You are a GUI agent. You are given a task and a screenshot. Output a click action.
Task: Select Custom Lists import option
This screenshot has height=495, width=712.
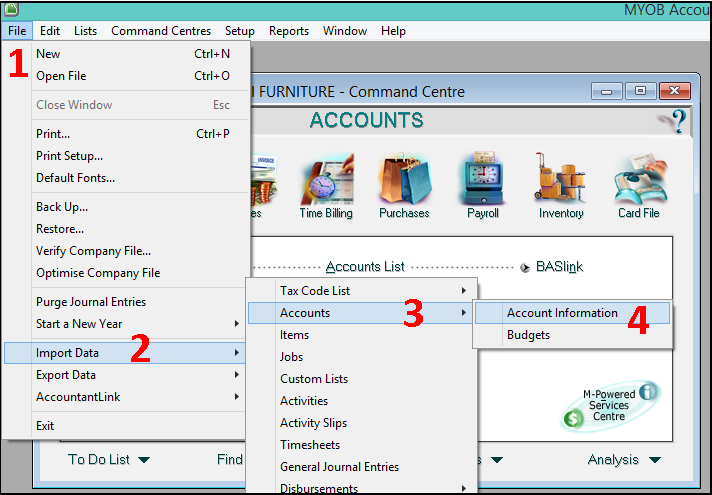[361, 379]
